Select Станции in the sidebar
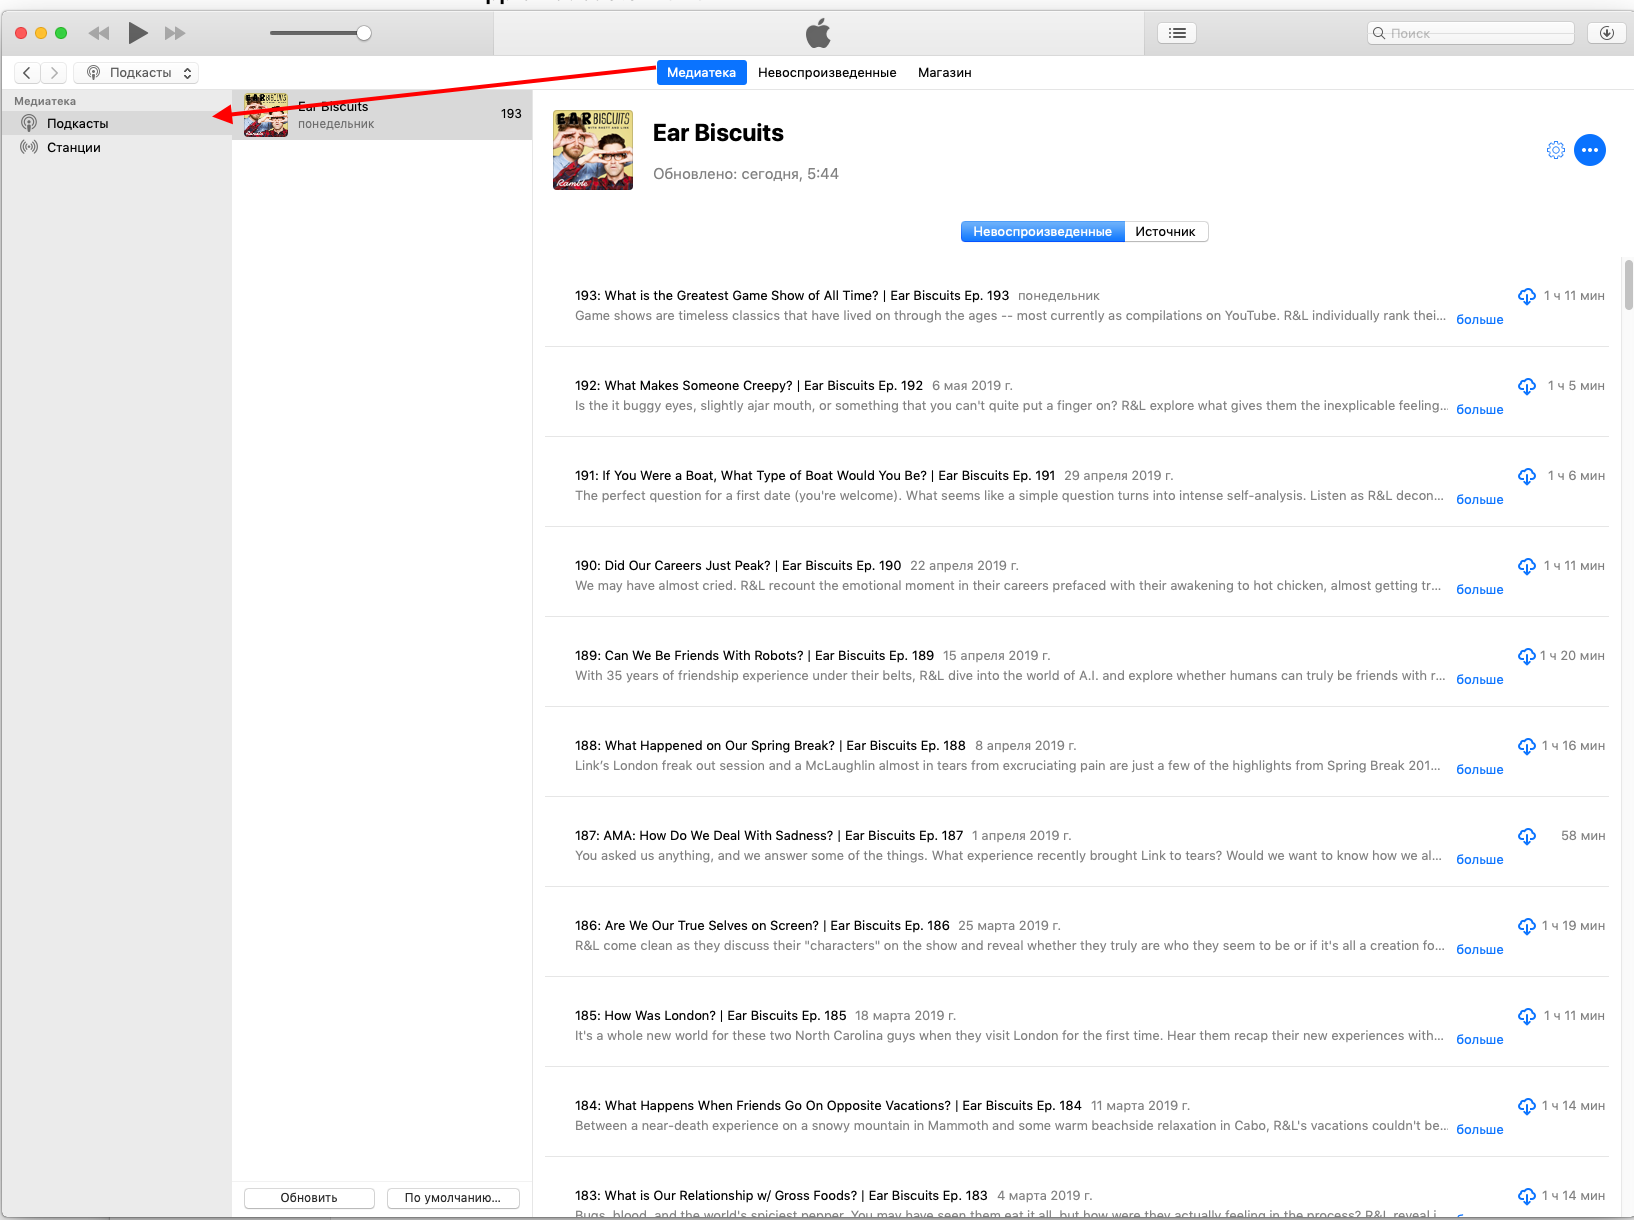1634x1220 pixels. click(x=116, y=147)
